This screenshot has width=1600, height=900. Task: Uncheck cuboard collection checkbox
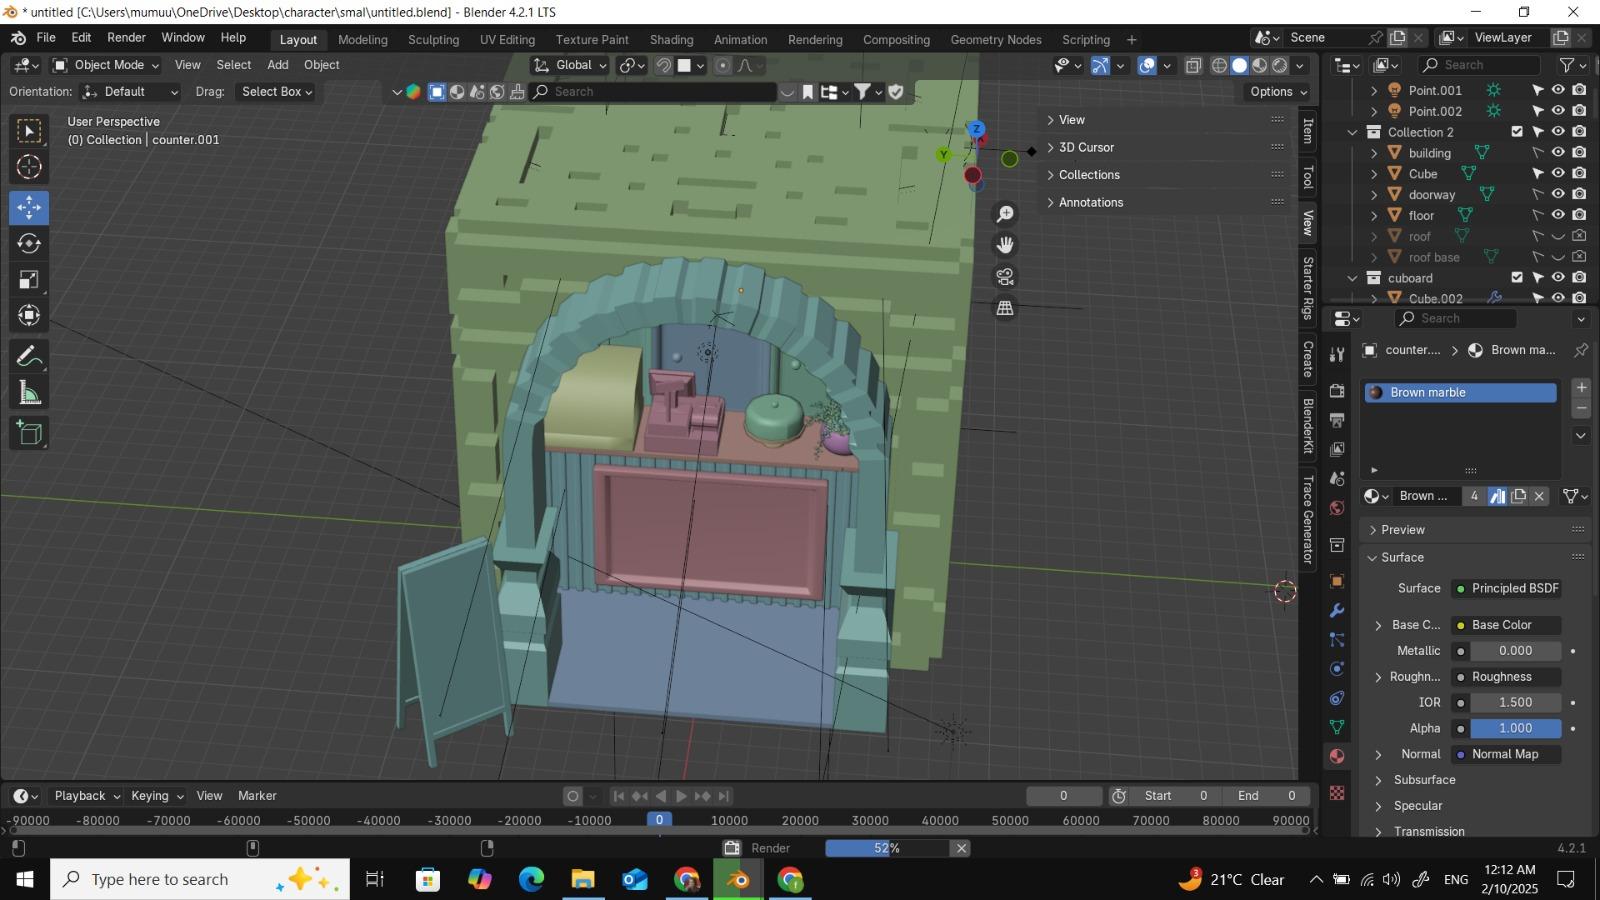tap(1517, 278)
